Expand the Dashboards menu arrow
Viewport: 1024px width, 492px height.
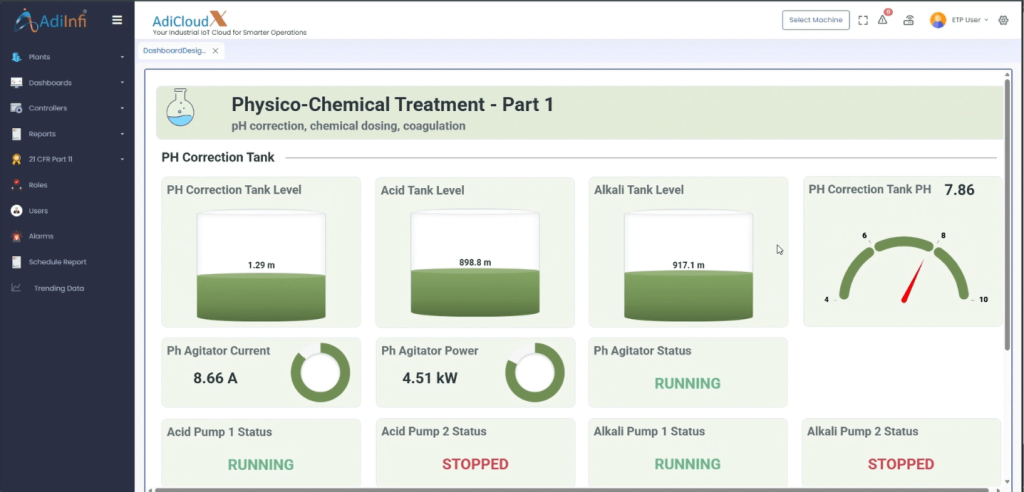122,83
